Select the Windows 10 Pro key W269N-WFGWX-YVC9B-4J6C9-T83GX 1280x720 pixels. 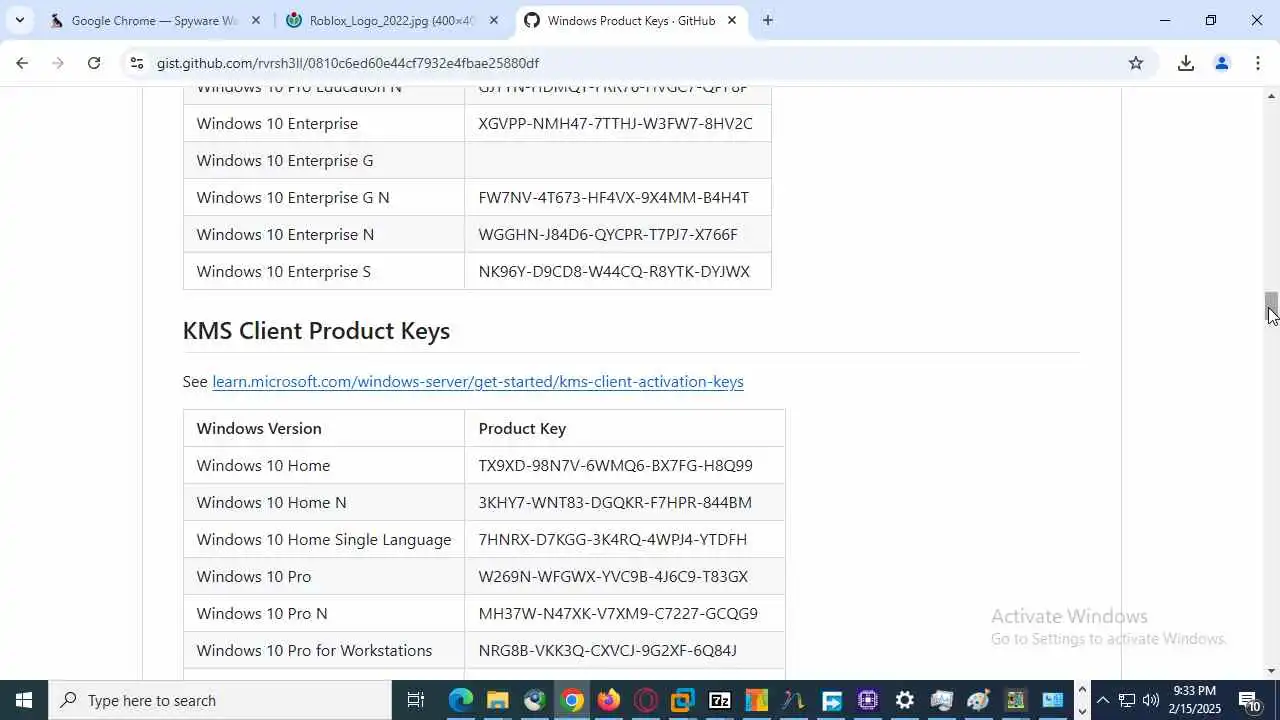[613, 576]
